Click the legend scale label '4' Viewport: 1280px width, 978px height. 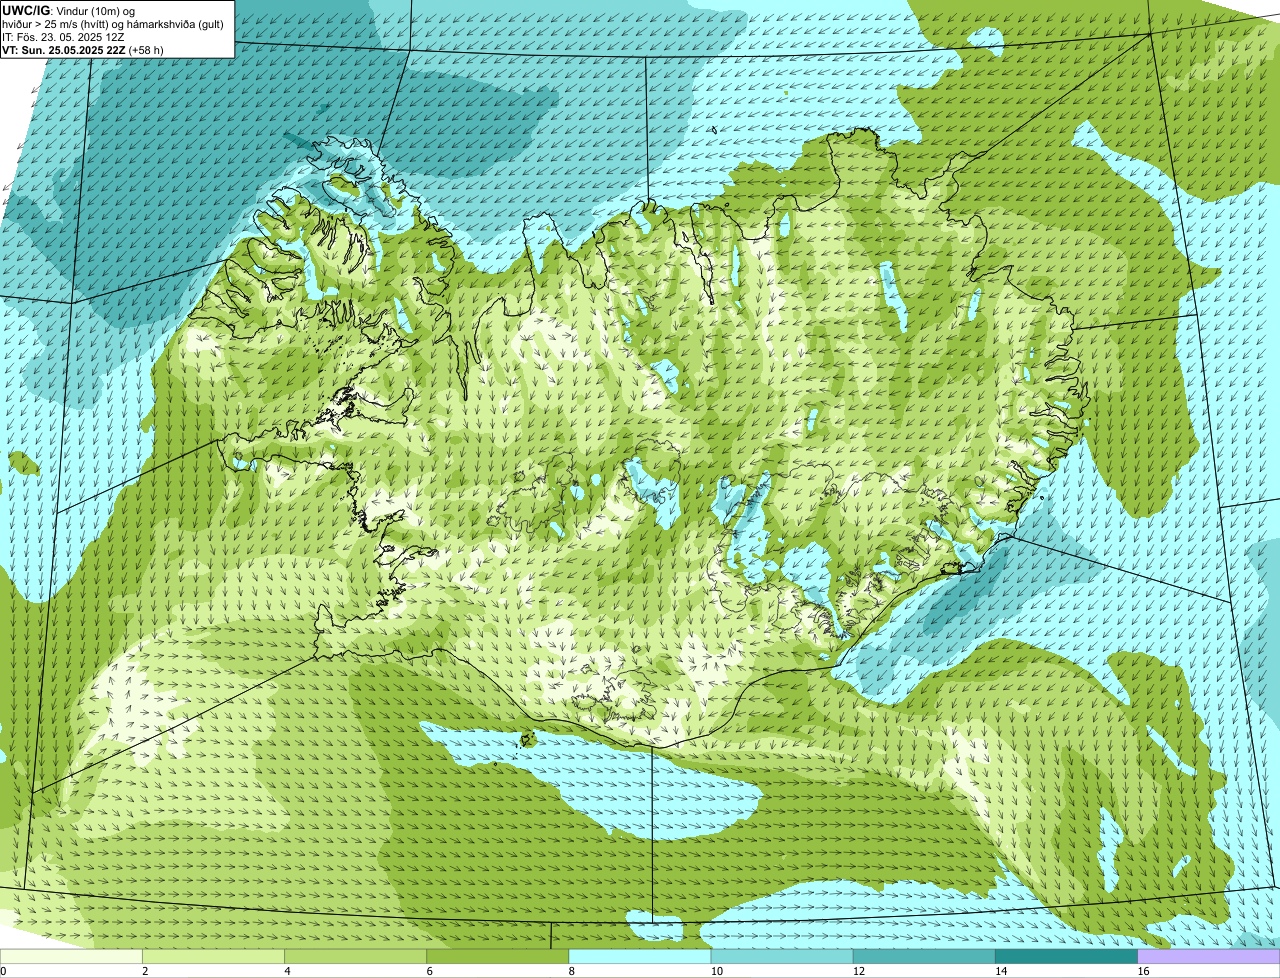click(x=288, y=971)
